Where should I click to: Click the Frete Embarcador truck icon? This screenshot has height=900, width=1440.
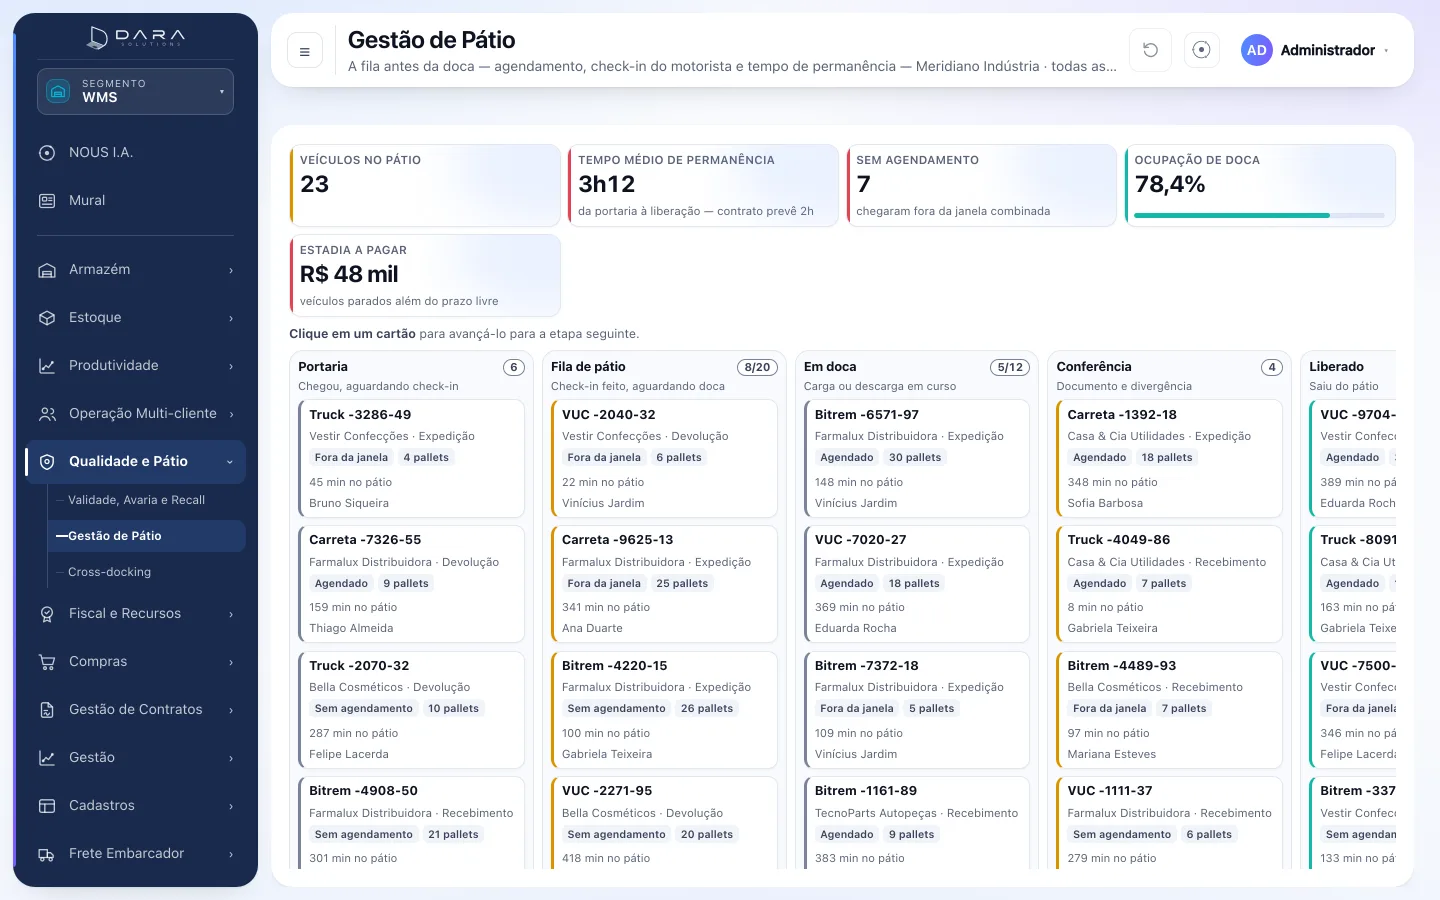point(47,854)
